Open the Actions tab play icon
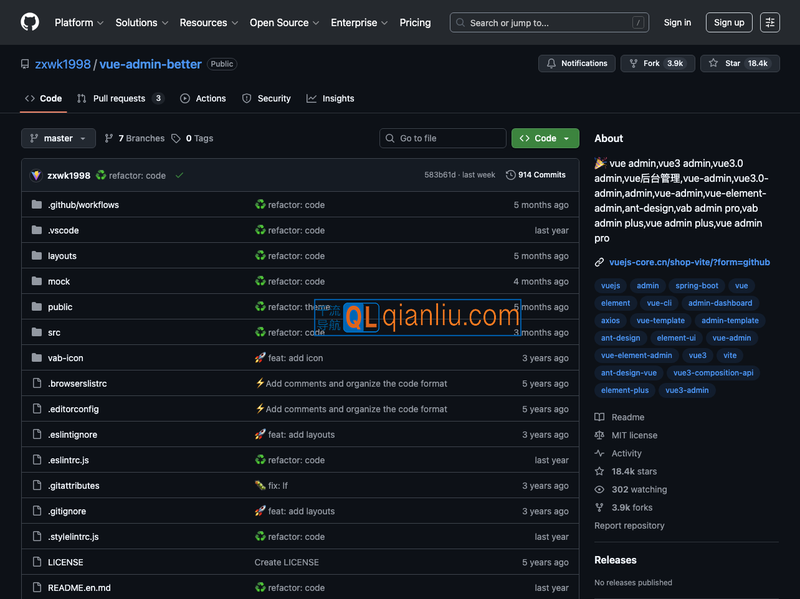Image resolution: width=800 pixels, height=599 pixels. 183,98
